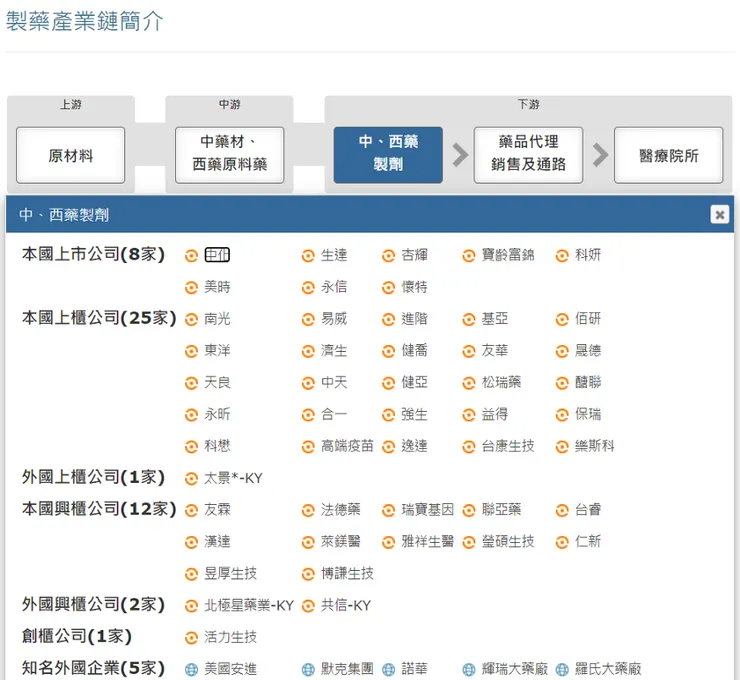
Task: Open the 雅祥生醫 company link
Action: 428,541
